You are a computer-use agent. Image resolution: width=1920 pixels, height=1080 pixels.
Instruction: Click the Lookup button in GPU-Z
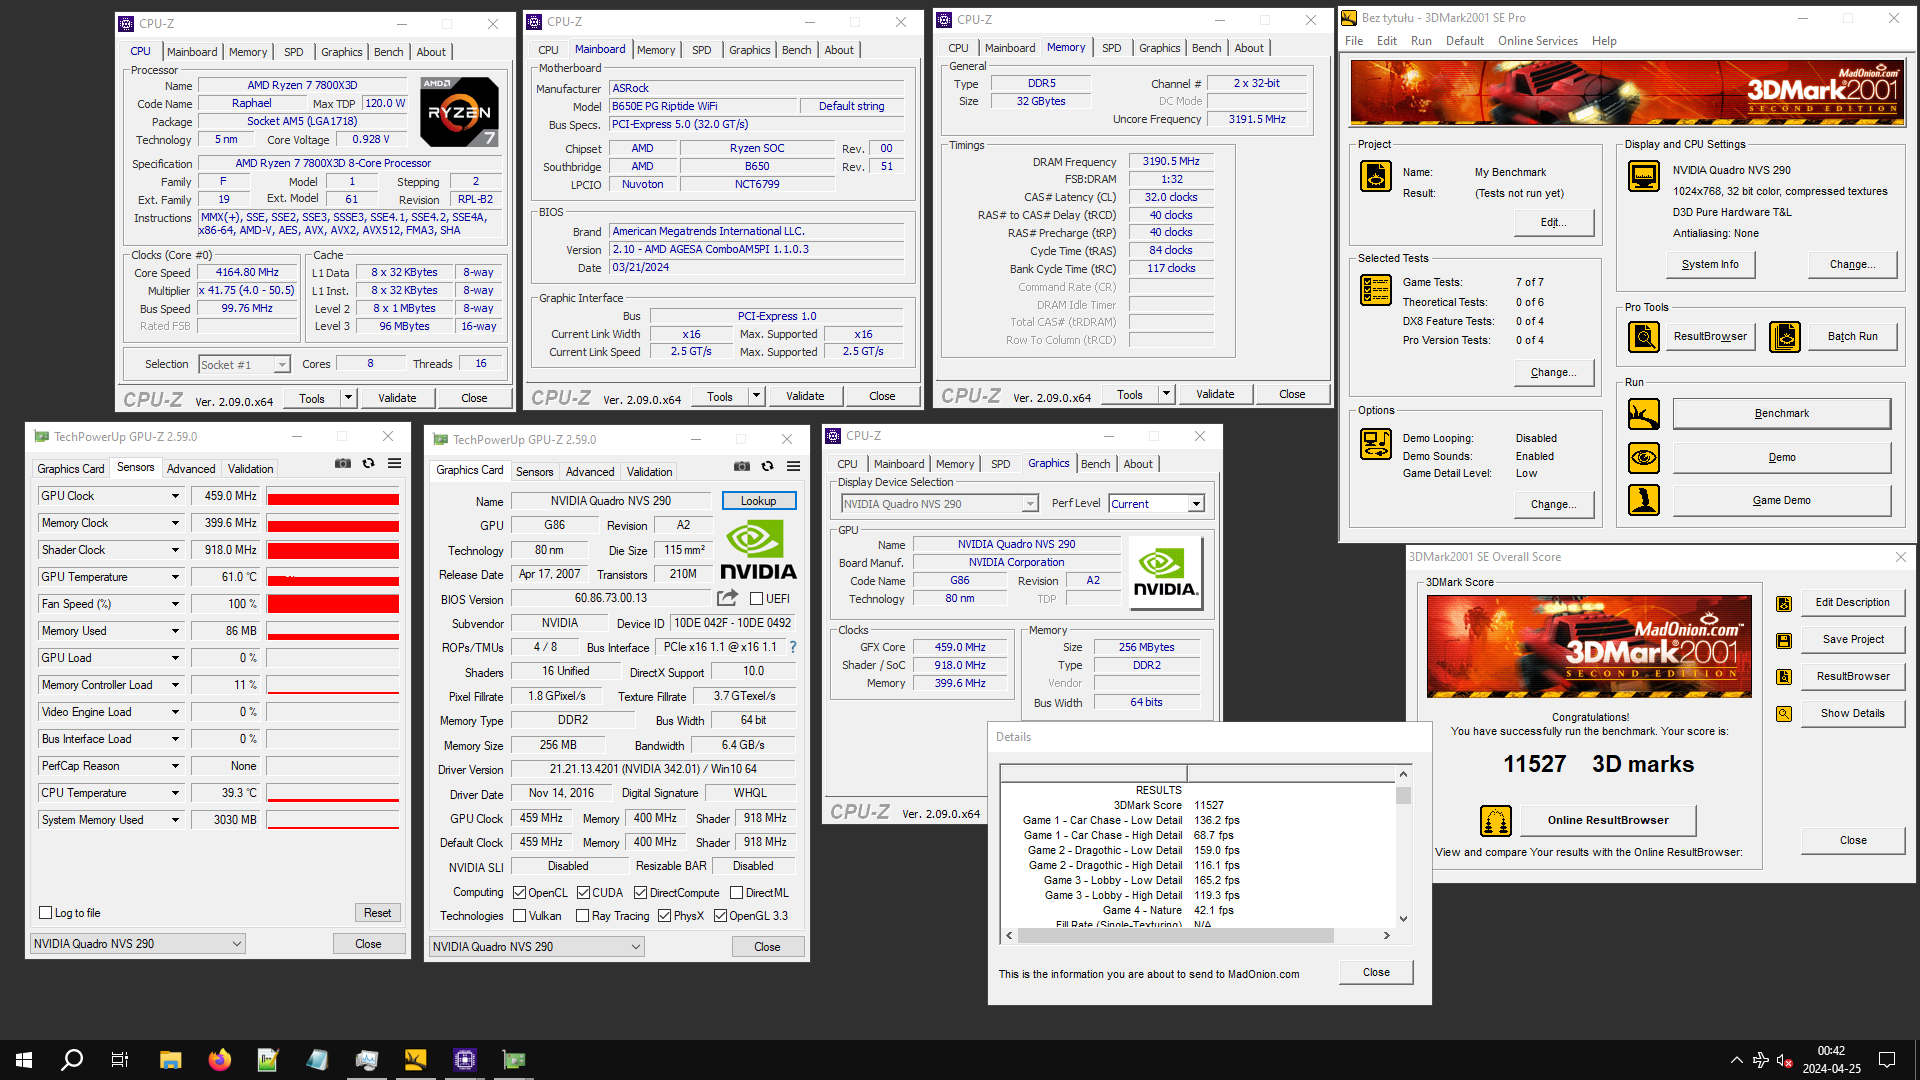[x=759, y=501]
